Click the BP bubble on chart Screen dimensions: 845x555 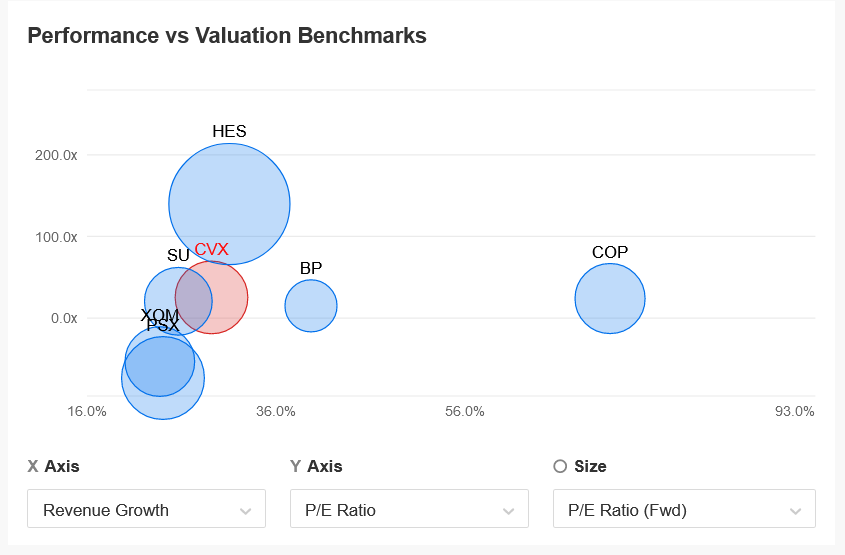click(x=311, y=306)
